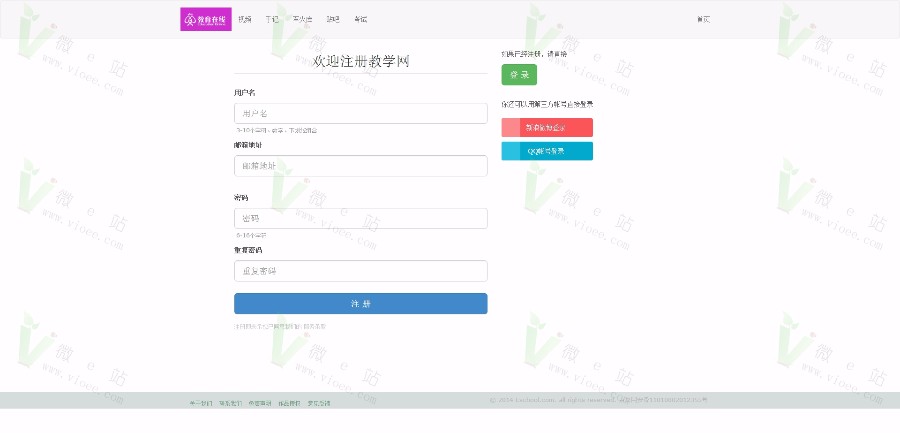Open the fourth footer link

click(x=289, y=403)
